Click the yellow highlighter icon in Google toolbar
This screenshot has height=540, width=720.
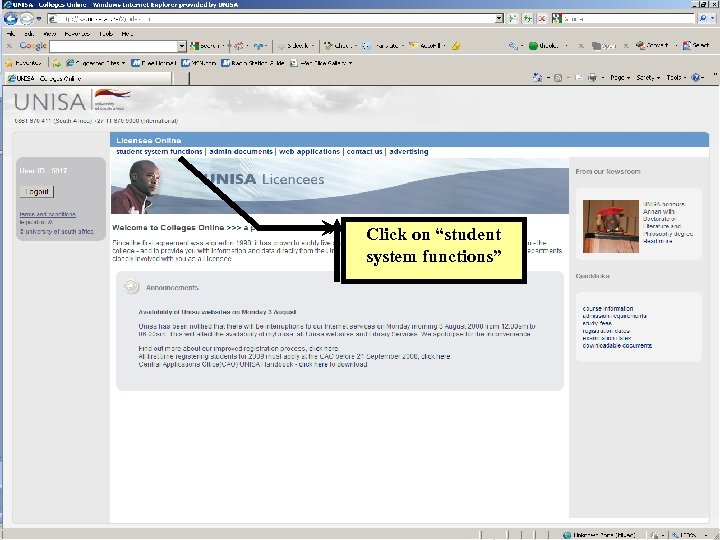(x=456, y=46)
